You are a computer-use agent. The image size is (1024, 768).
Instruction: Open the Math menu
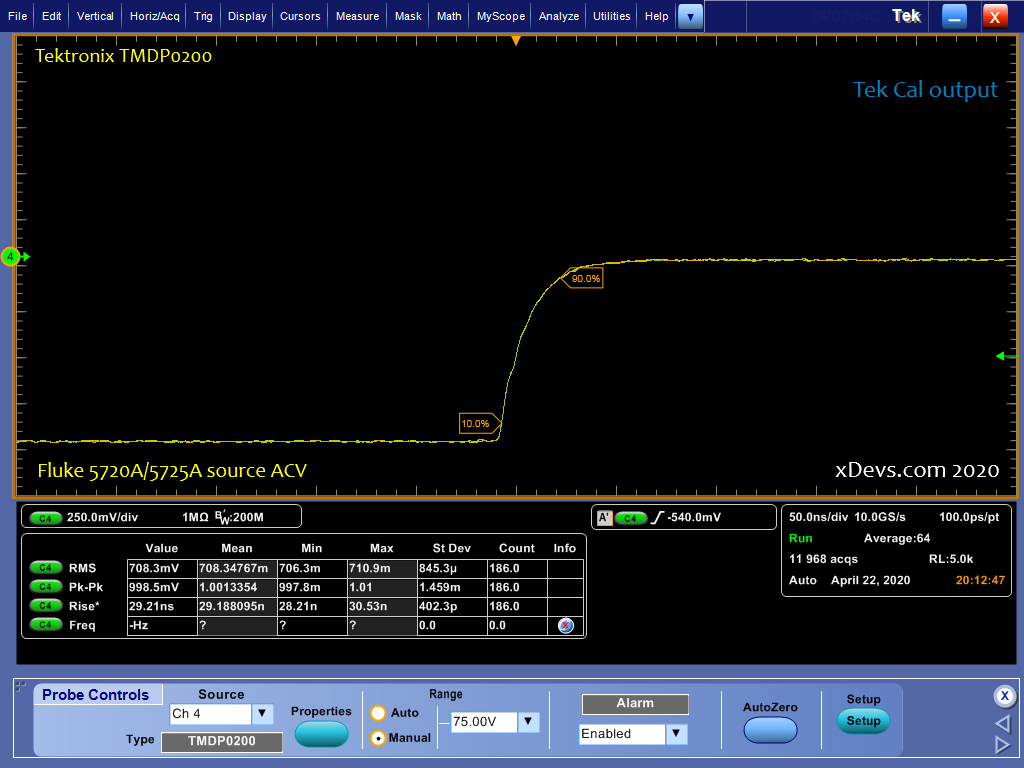pos(449,16)
